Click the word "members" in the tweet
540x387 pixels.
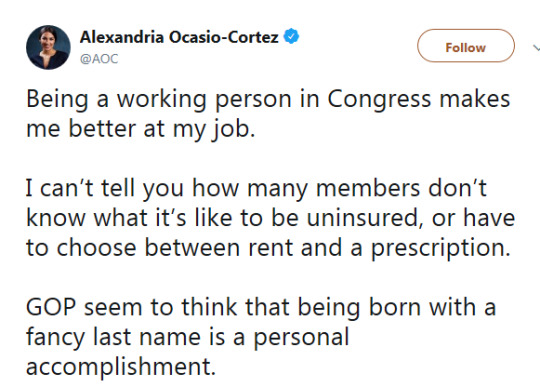368,188
